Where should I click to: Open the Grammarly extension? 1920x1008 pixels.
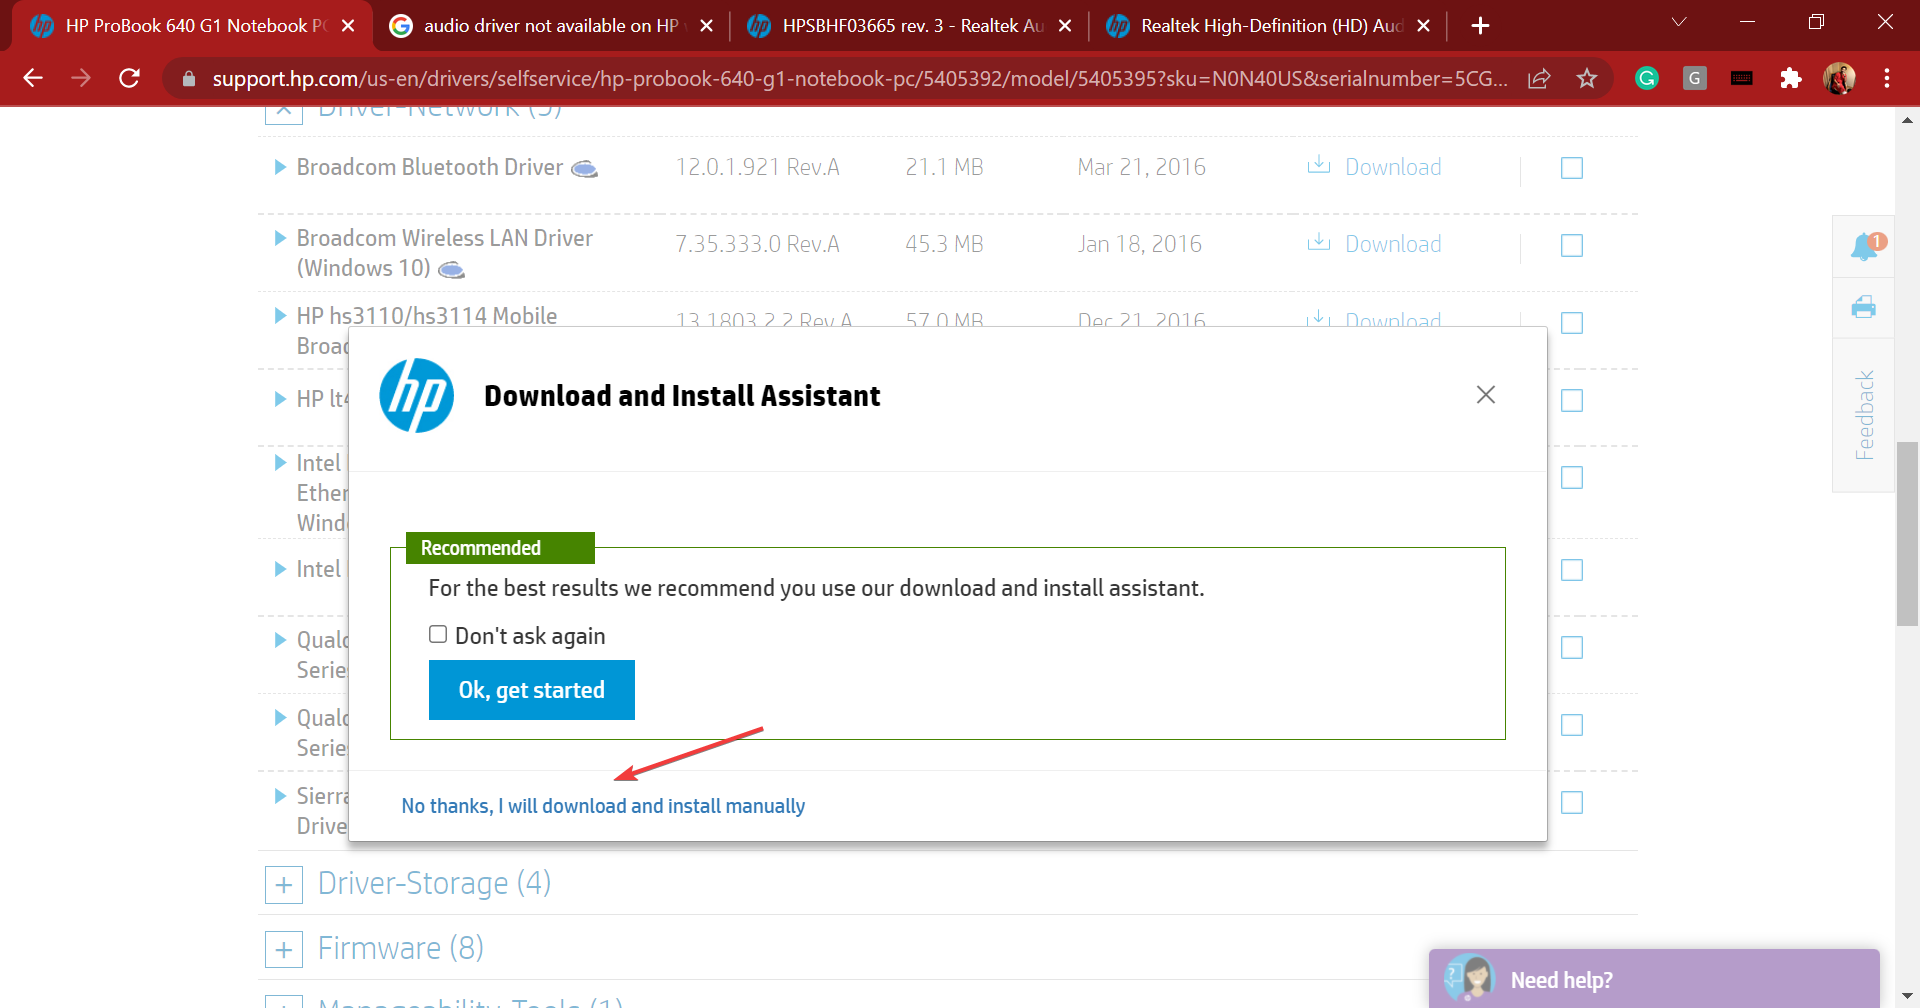(1647, 78)
